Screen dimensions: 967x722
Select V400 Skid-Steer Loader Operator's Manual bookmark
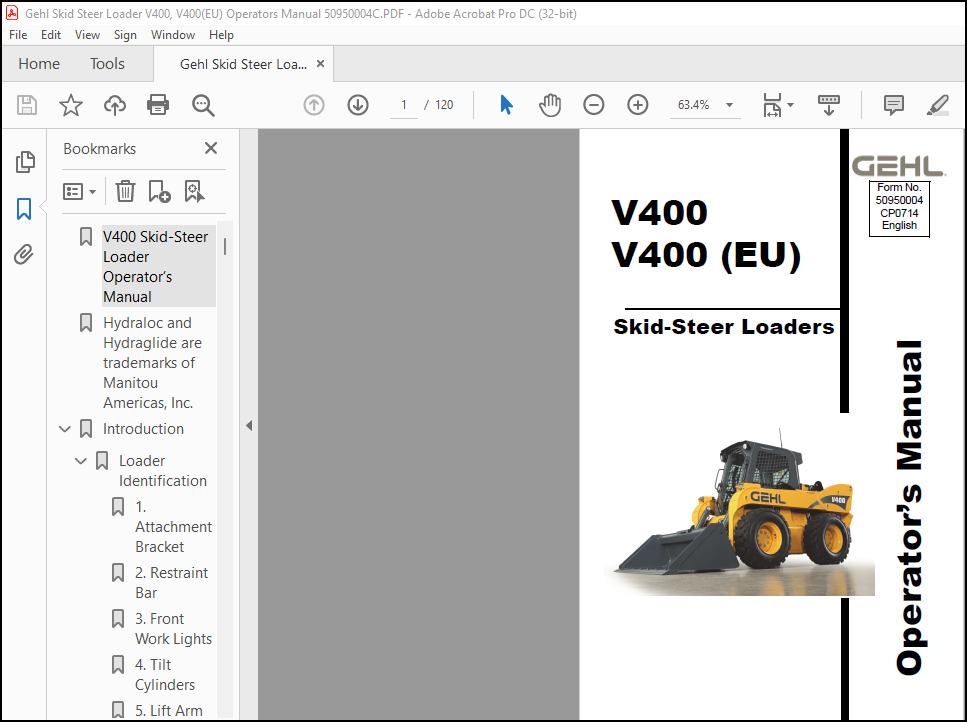pyautogui.click(x=158, y=266)
